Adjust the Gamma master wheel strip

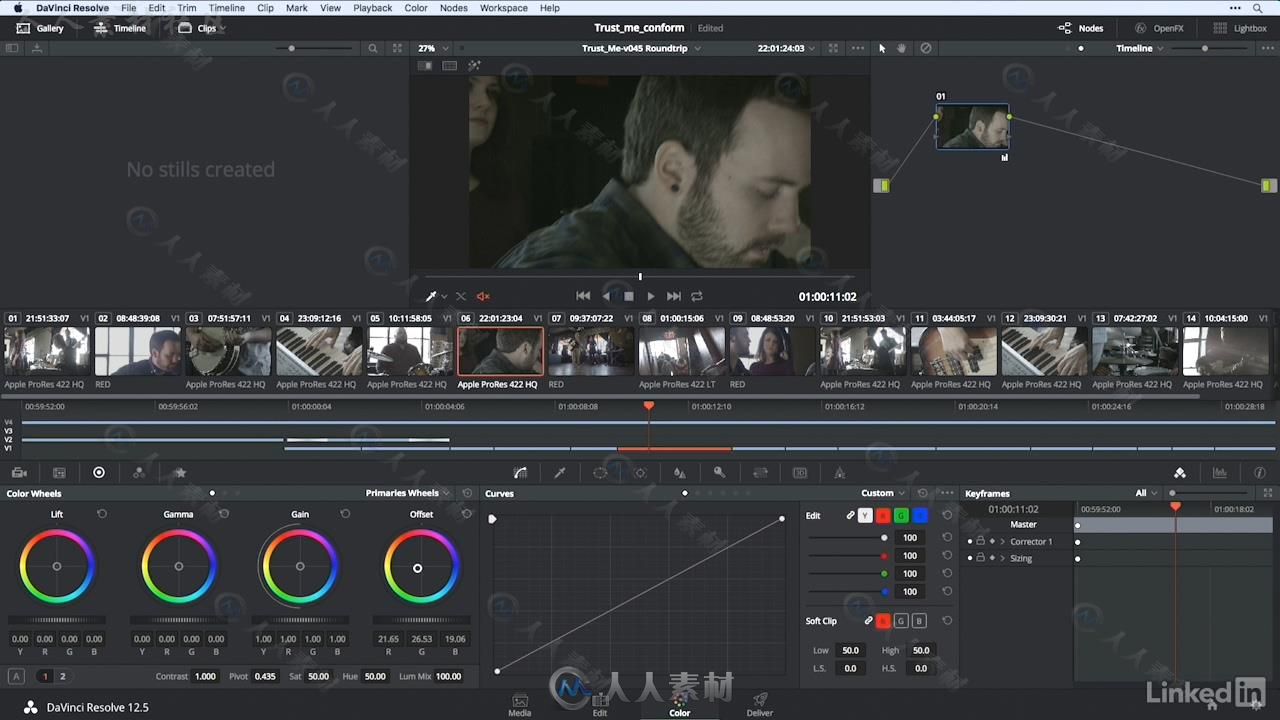[x=178, y=620]
